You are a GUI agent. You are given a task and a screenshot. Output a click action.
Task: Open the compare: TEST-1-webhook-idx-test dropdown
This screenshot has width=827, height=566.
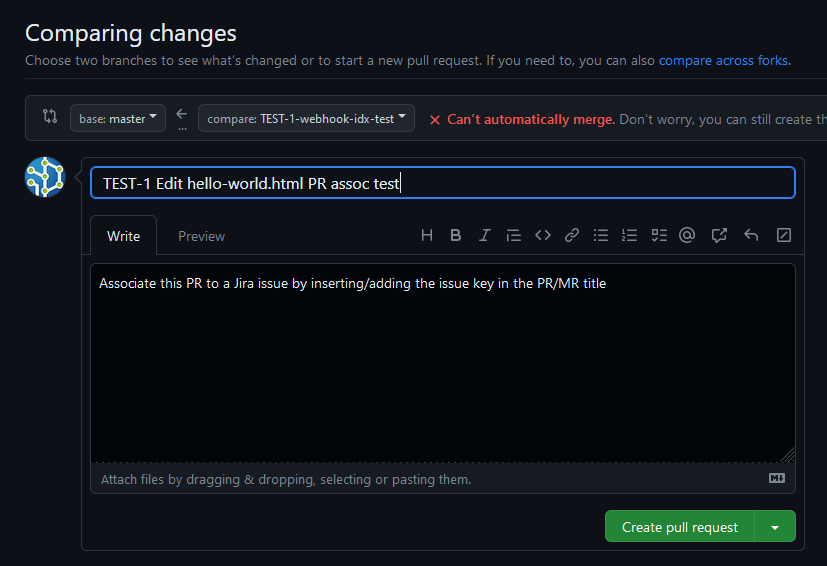[306, 118]
